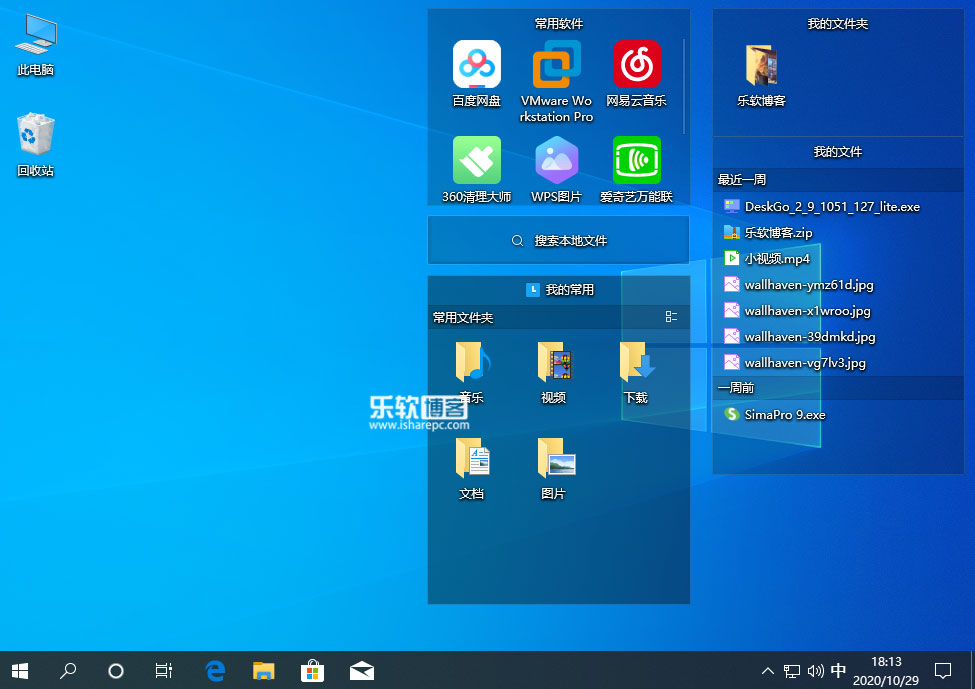Switch the 中 input method indicator
The width and height of the screenshot is (975, 689).
point(838,670)
